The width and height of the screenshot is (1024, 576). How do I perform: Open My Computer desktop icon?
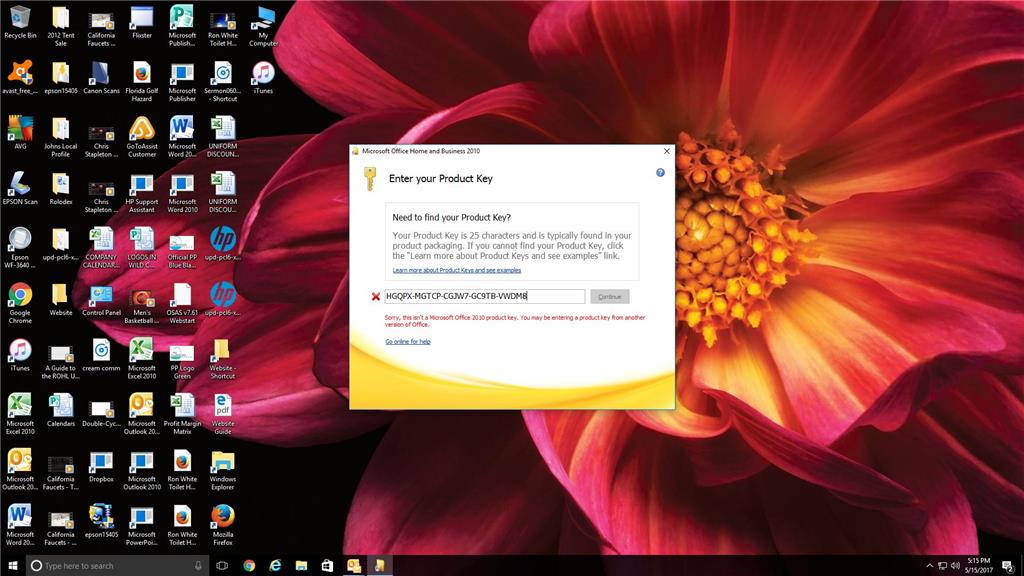pos(263,26)
